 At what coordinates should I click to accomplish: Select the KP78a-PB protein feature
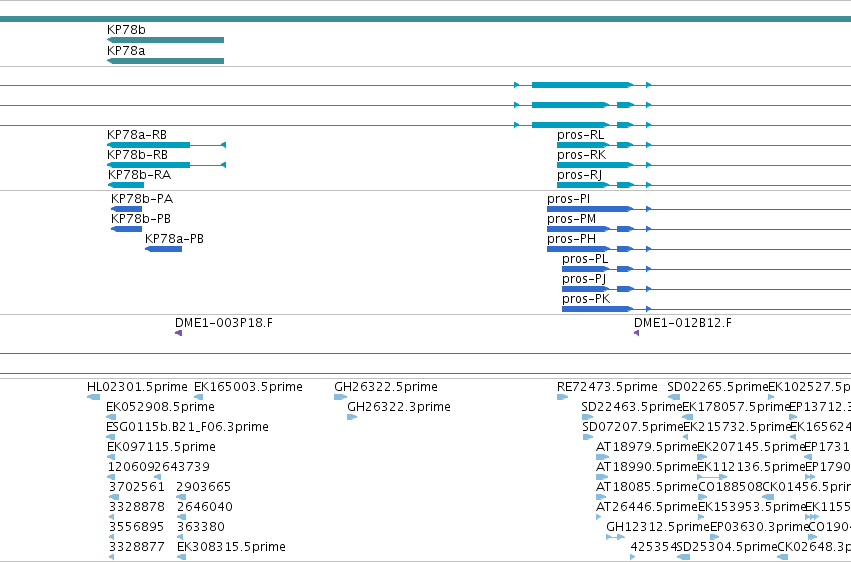click(x=163, y=249)
